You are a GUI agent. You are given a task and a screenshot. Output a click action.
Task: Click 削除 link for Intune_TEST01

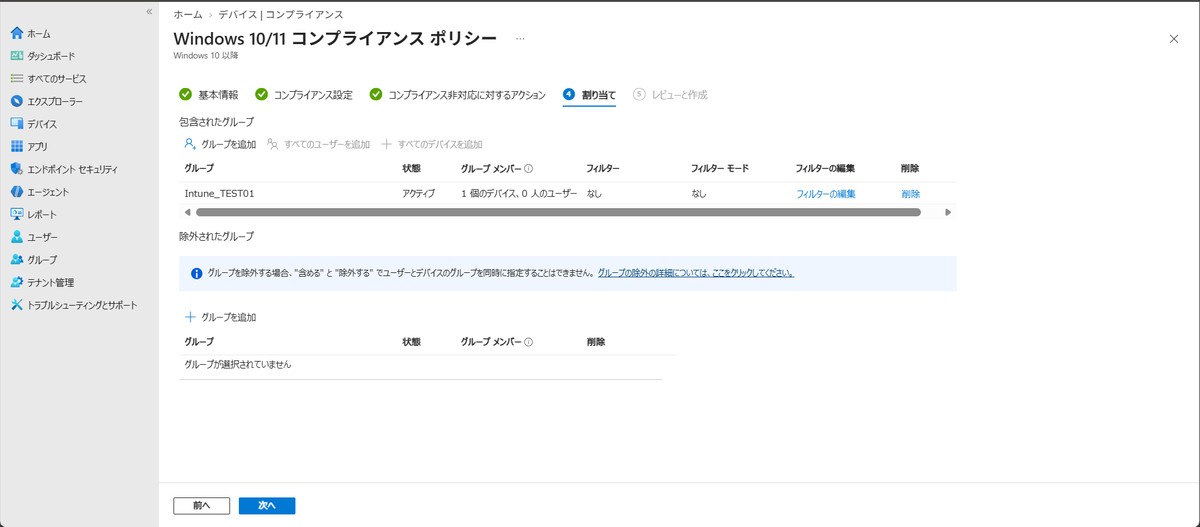click(x=910, y=194)
